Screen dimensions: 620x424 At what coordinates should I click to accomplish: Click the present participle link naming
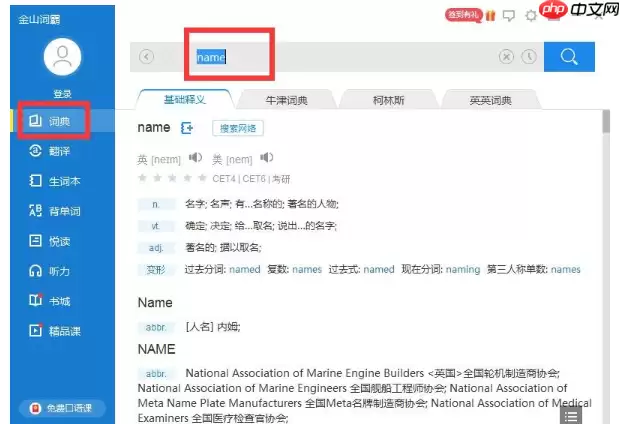[463, 269]
